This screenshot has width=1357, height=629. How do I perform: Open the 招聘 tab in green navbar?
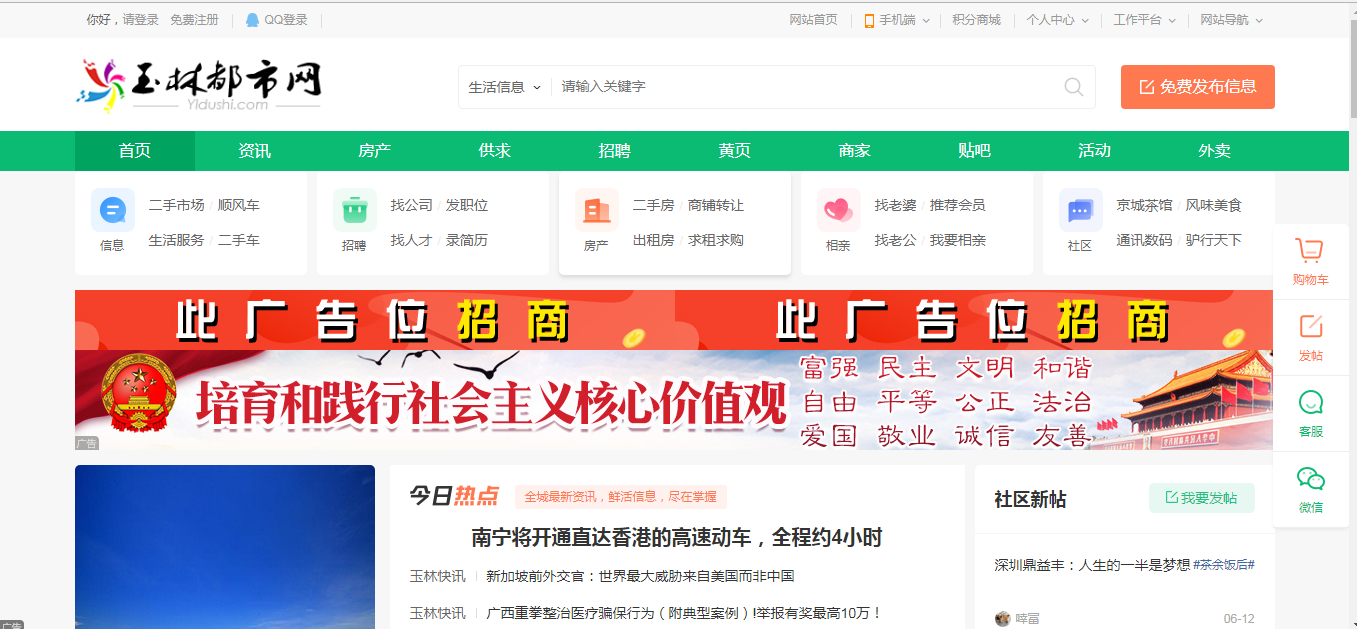(614, 151)
